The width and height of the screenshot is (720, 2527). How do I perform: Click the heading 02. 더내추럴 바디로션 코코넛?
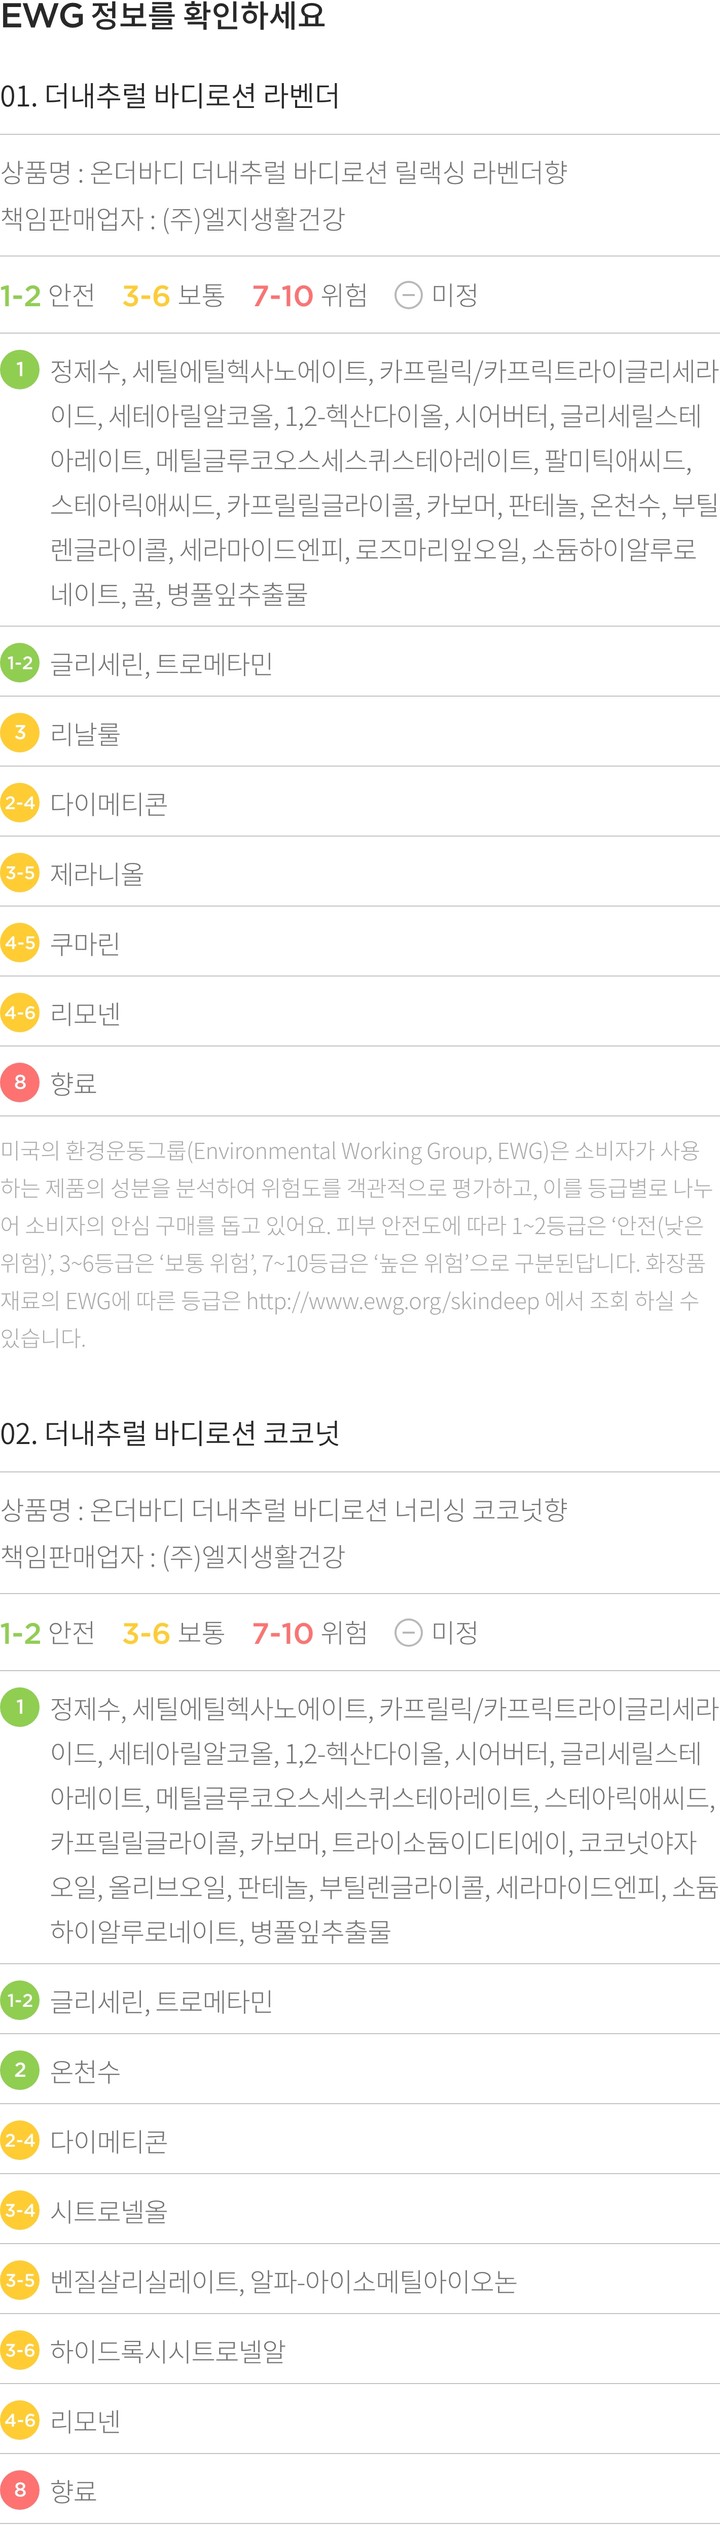pyautogui.click(x=170, y=1434)
